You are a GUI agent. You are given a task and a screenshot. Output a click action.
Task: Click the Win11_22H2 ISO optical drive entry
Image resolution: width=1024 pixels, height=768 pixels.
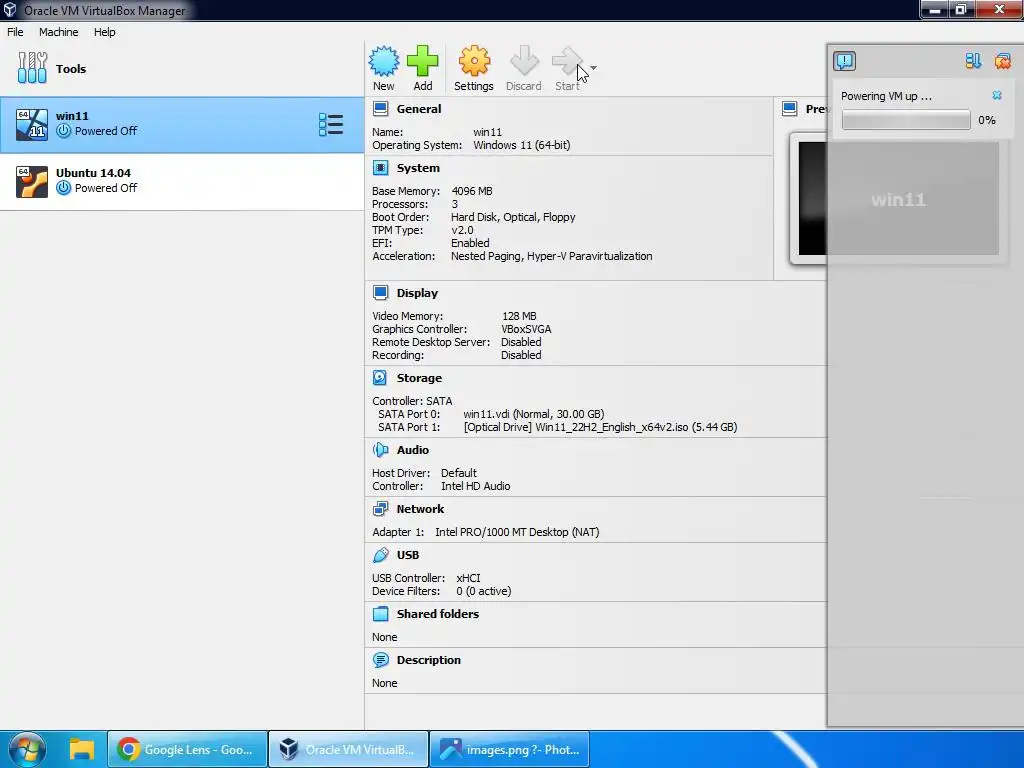[600, 427]
